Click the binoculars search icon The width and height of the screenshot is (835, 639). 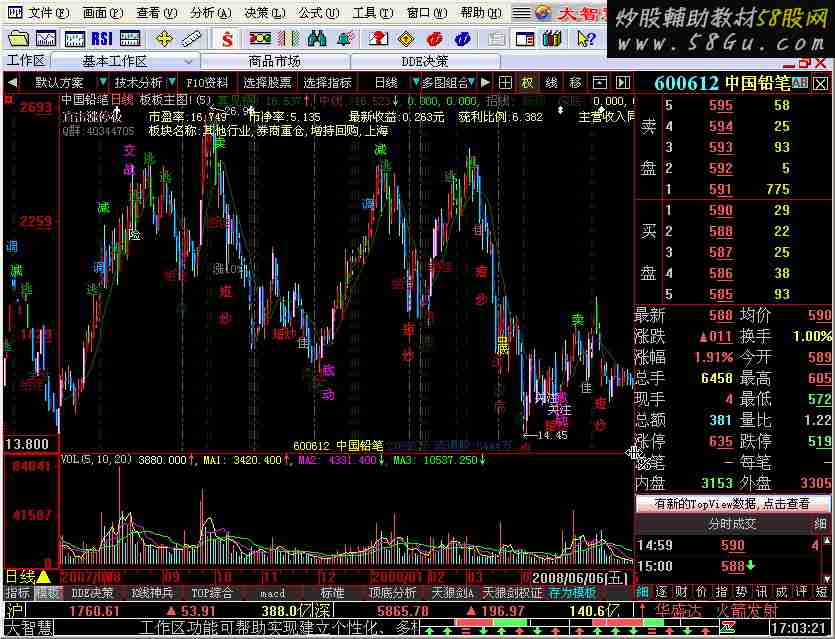click(317, 39)
